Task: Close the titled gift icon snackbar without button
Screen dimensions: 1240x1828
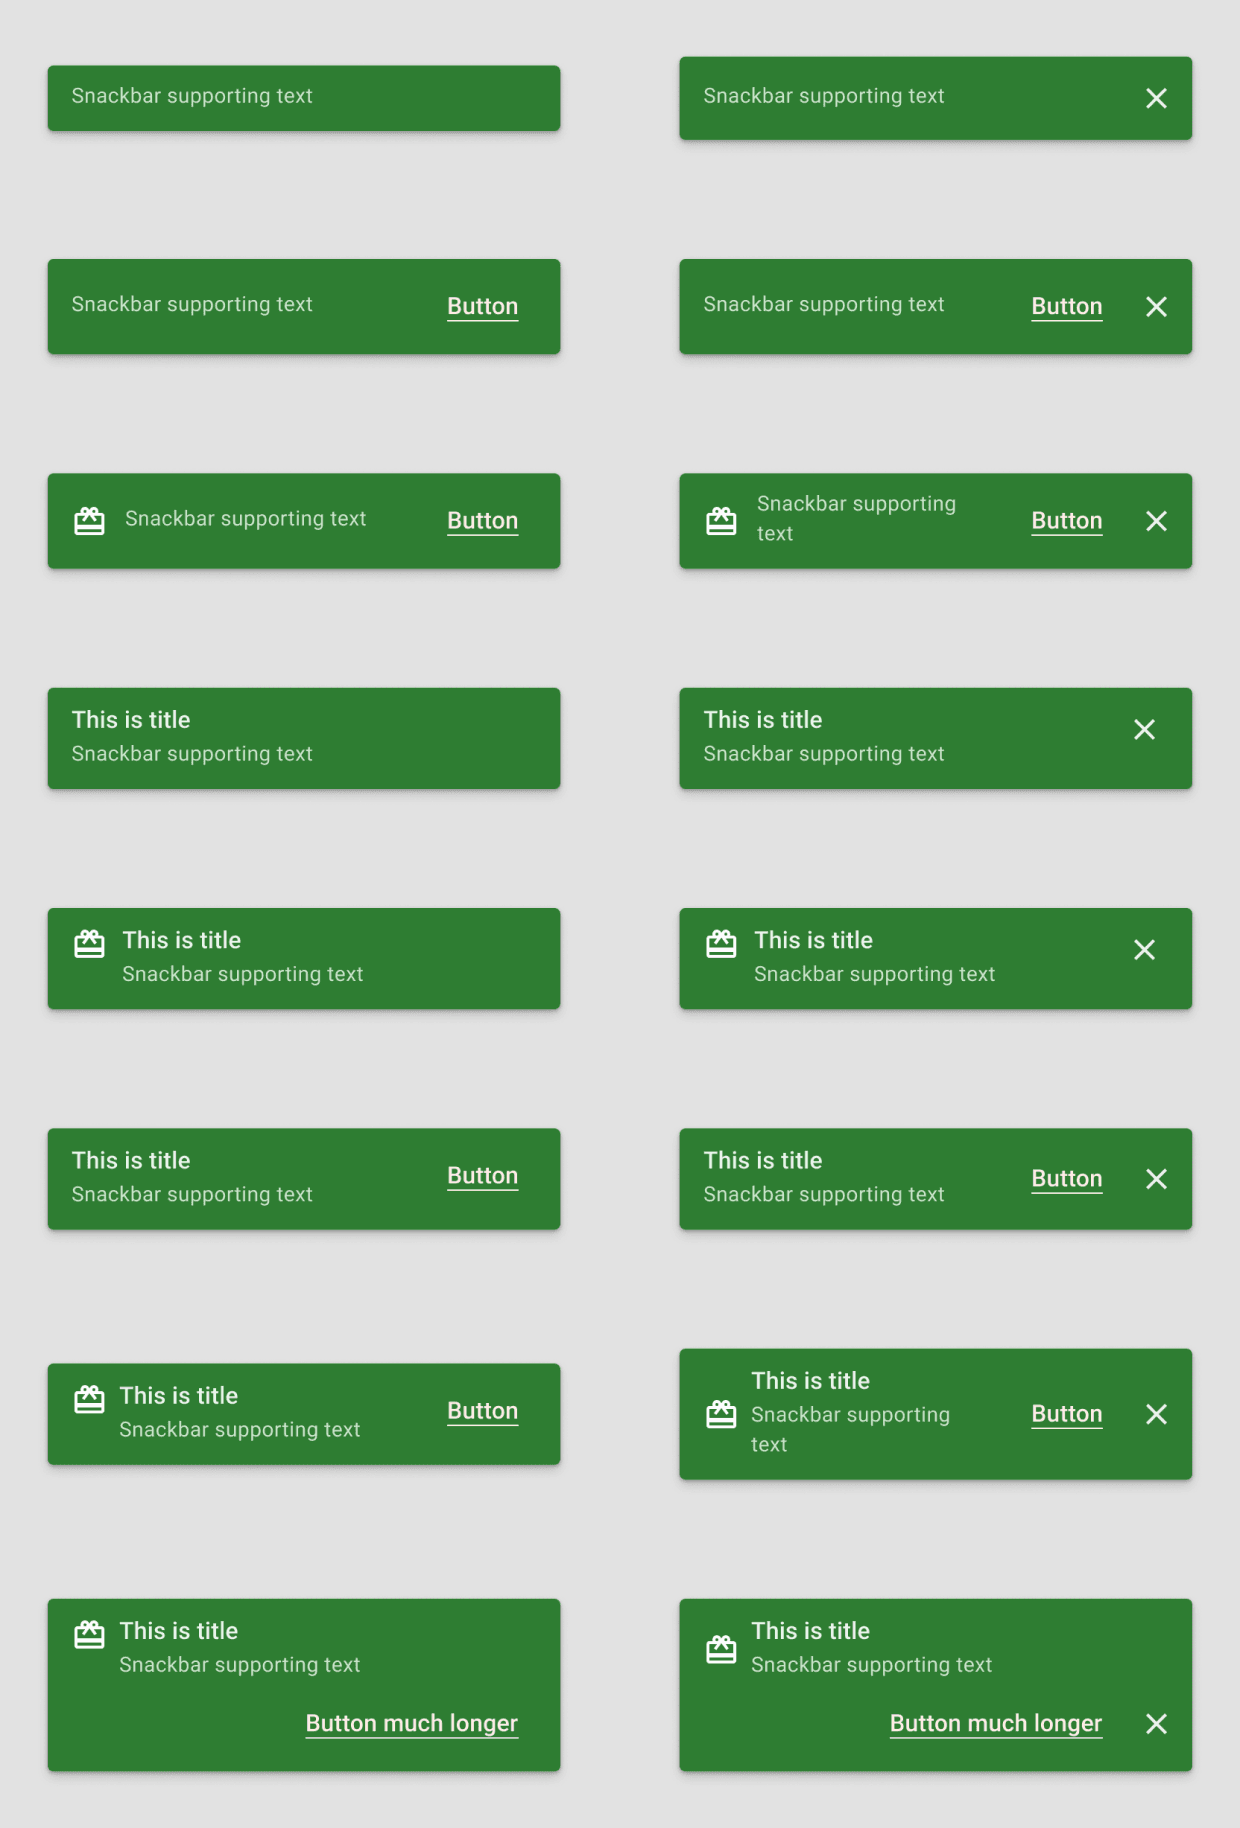Action: pos(1144,950)
